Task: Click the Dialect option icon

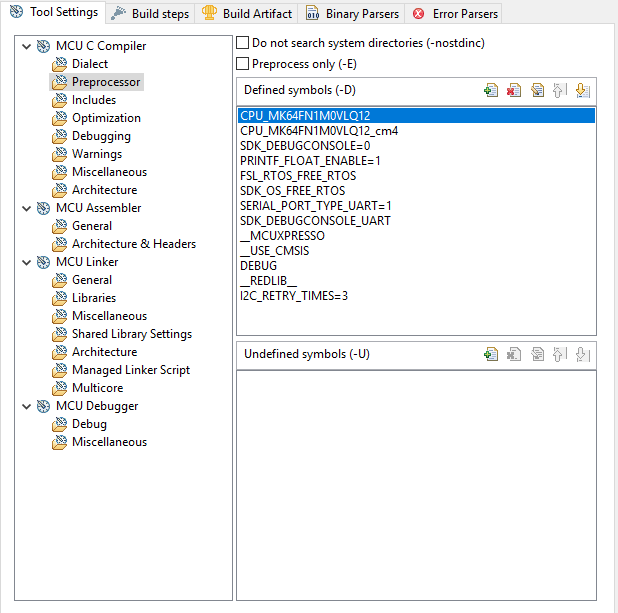Action: click(x=60, y=64)
